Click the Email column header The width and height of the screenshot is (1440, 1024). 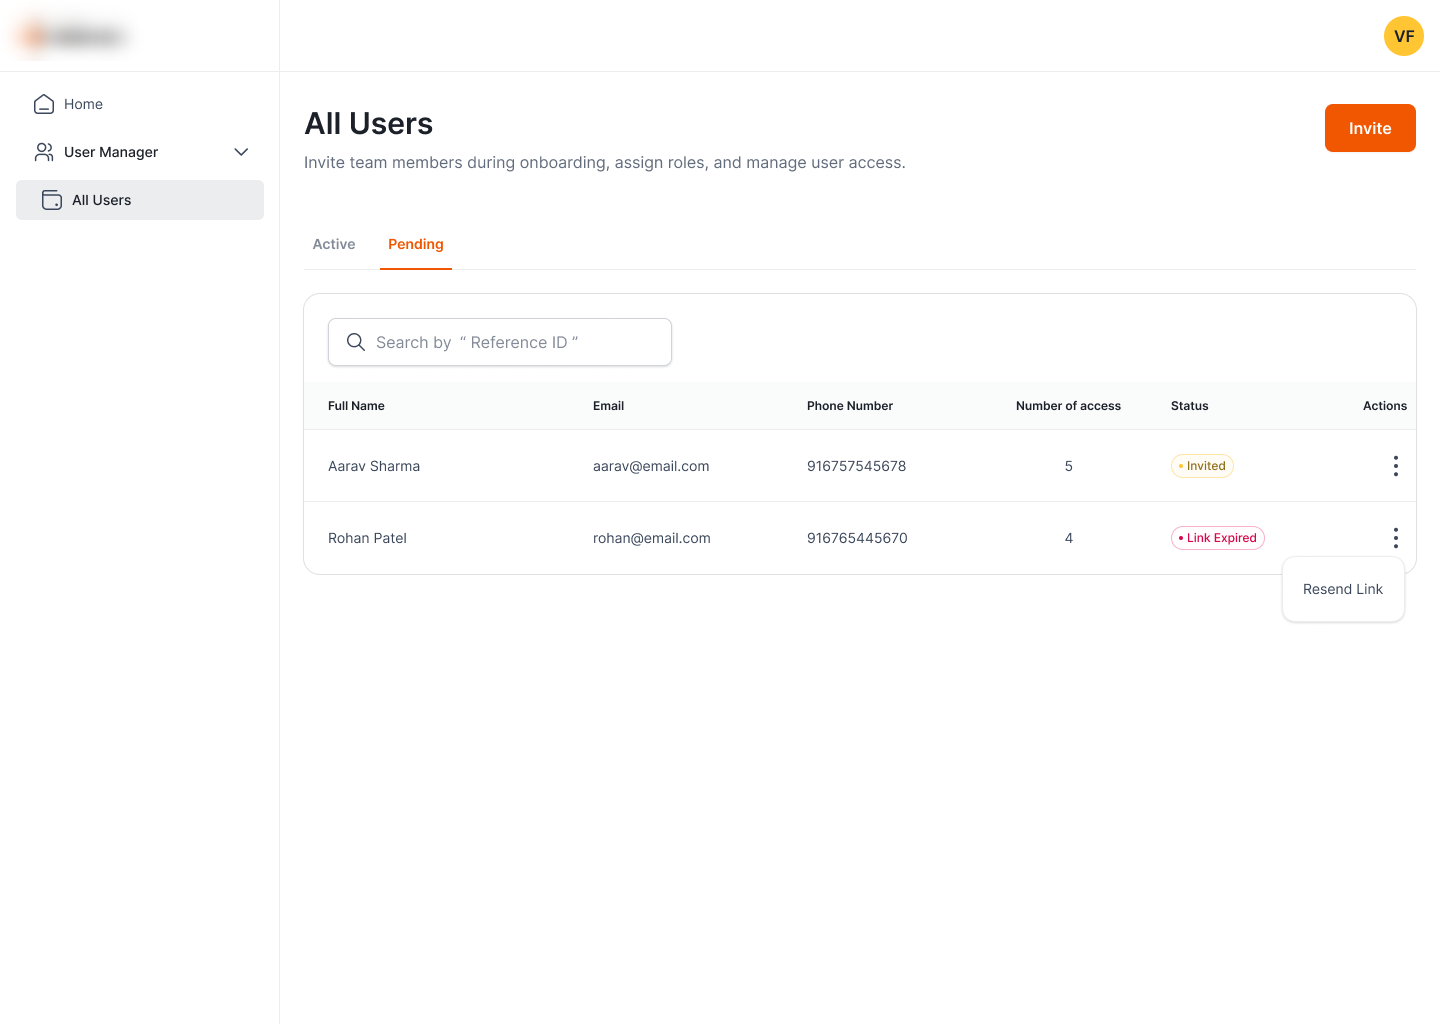(608, 406)
